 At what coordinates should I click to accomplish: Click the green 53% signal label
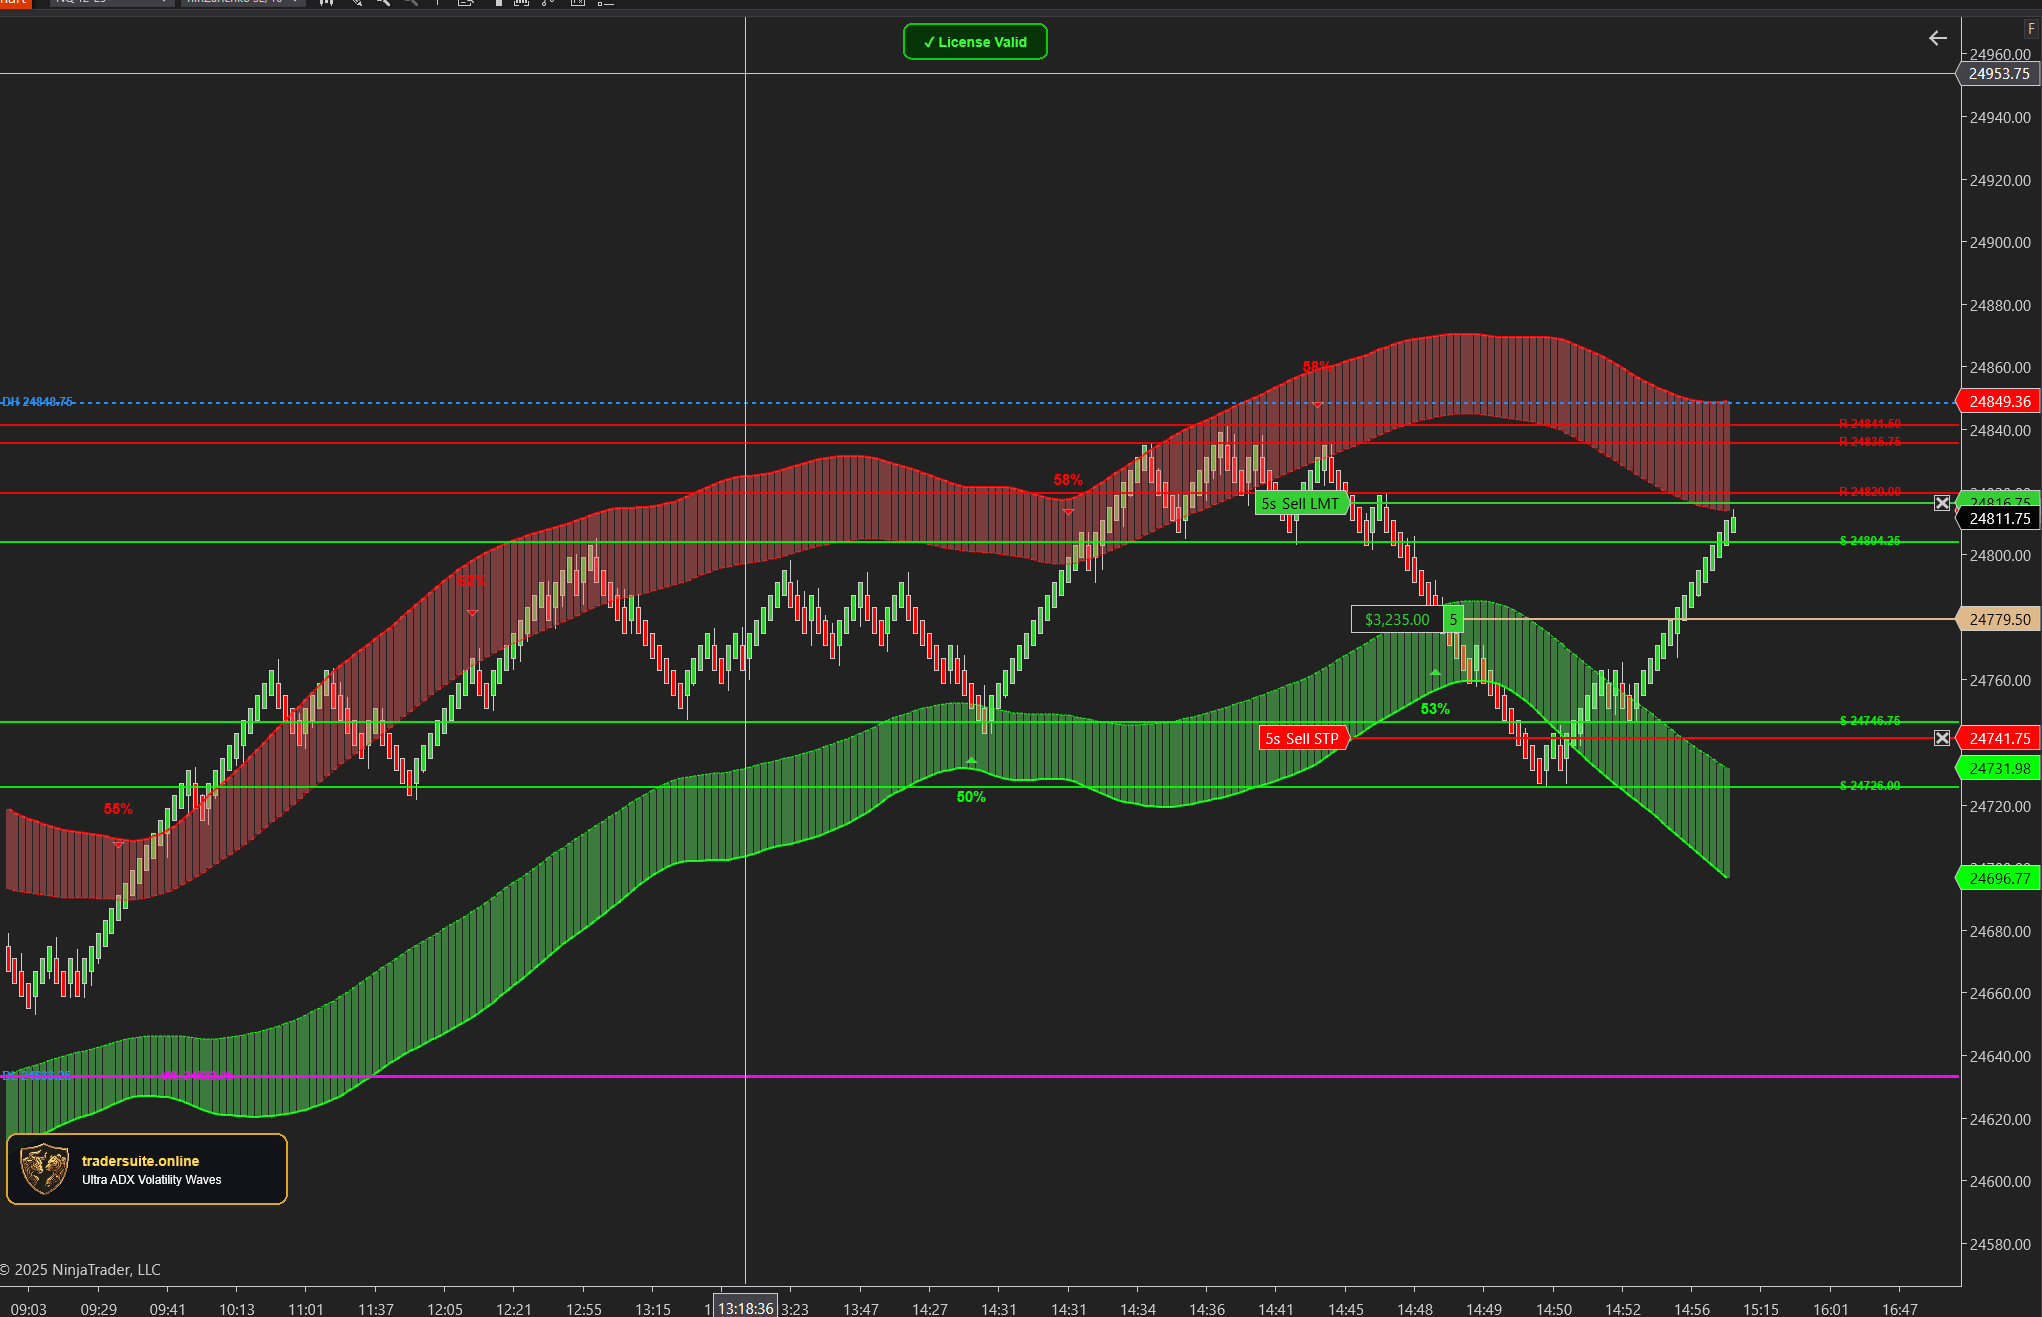[x=1435, y=709]
